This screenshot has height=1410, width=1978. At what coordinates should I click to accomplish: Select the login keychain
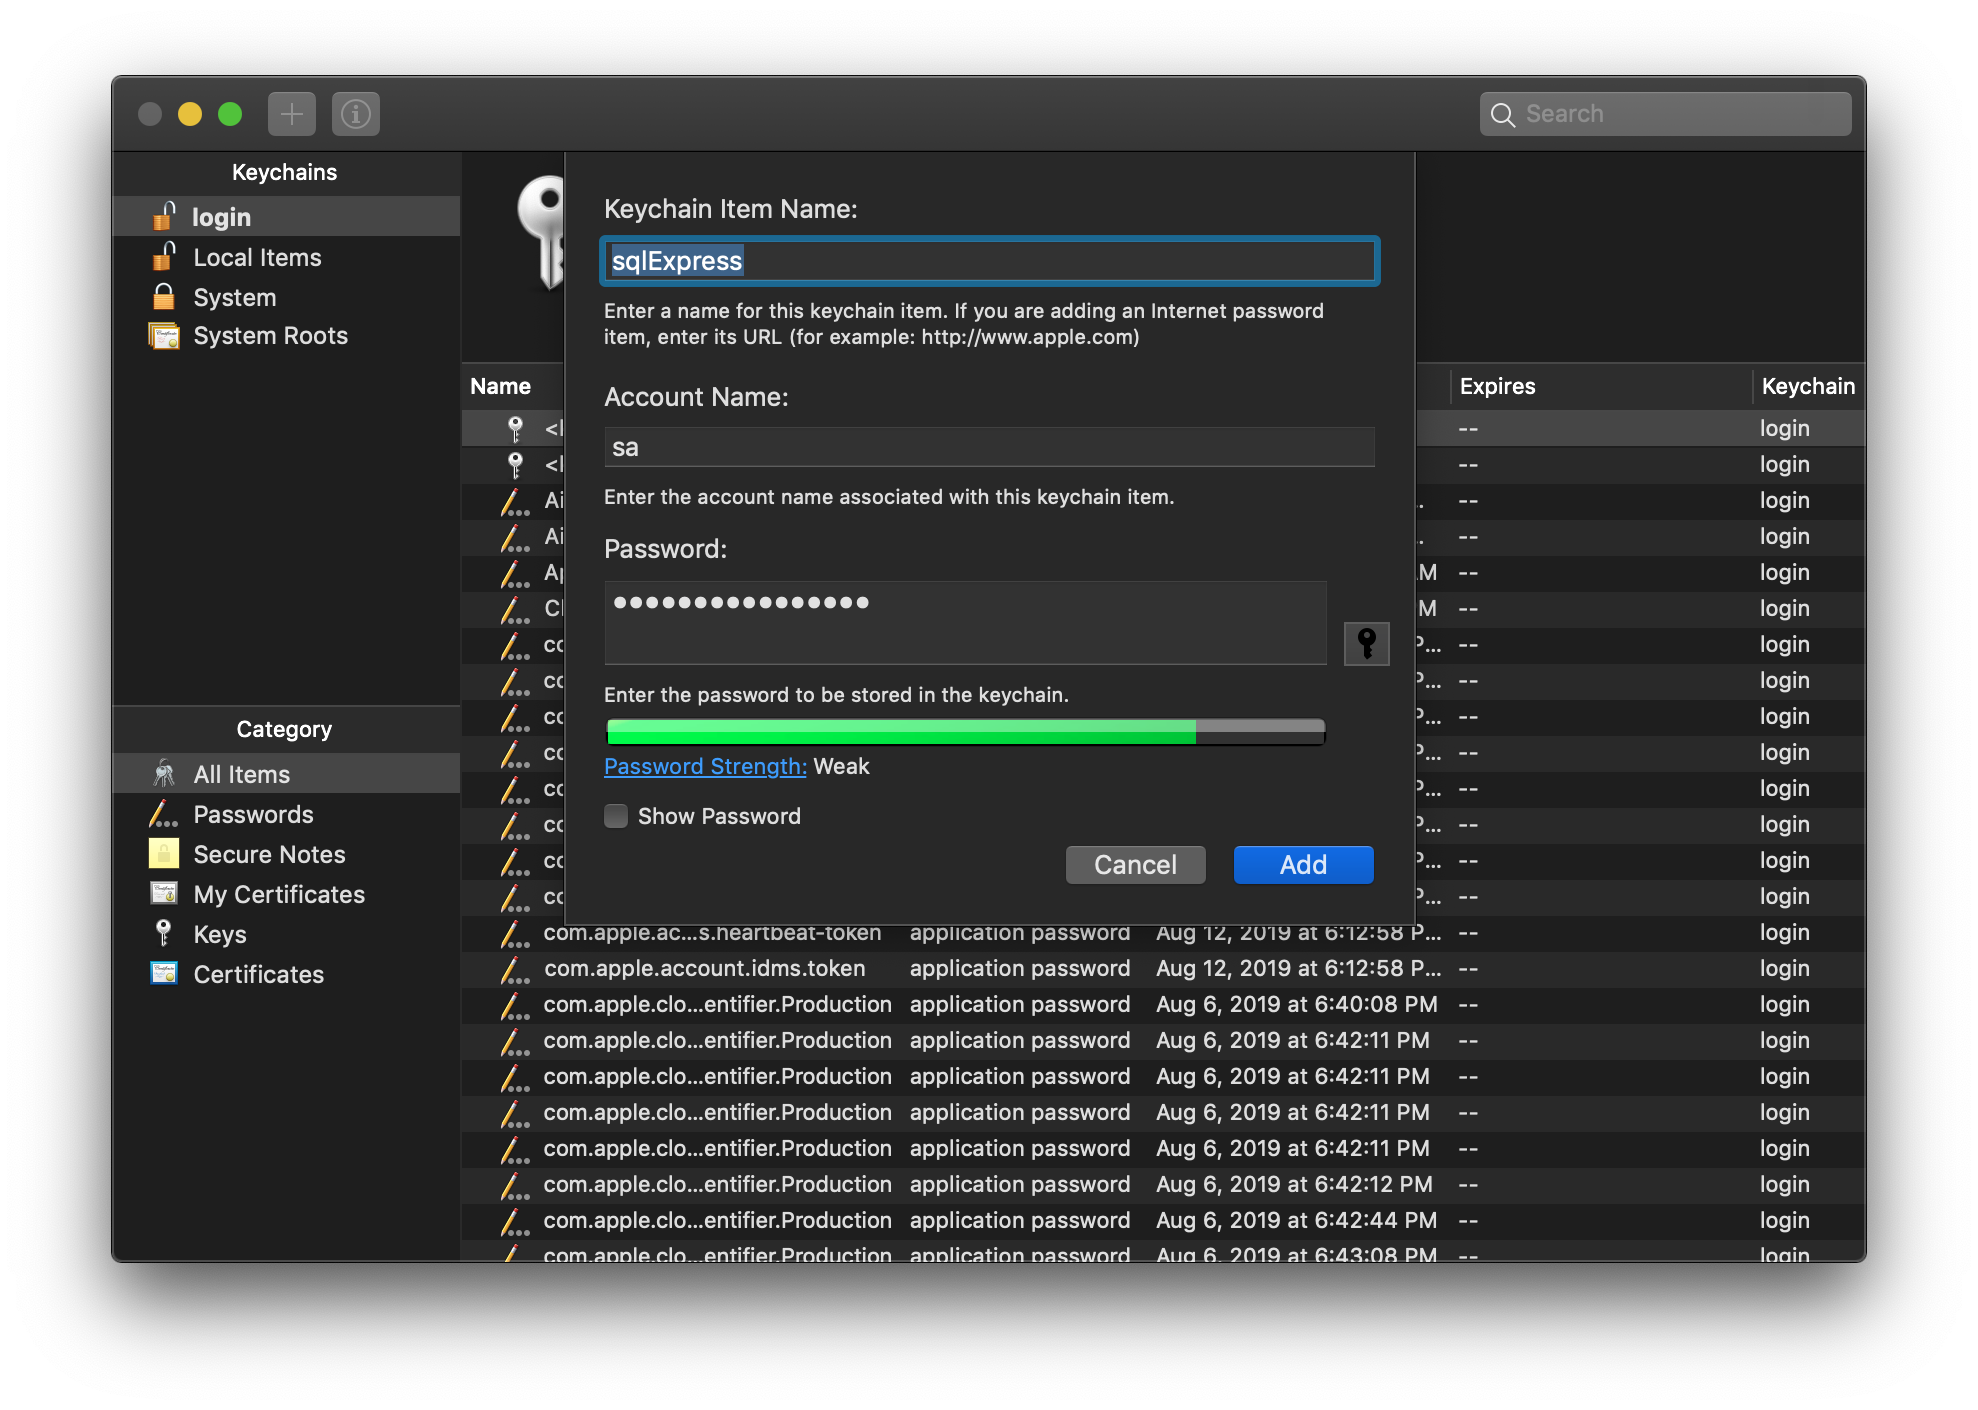(x=221, y=217)
